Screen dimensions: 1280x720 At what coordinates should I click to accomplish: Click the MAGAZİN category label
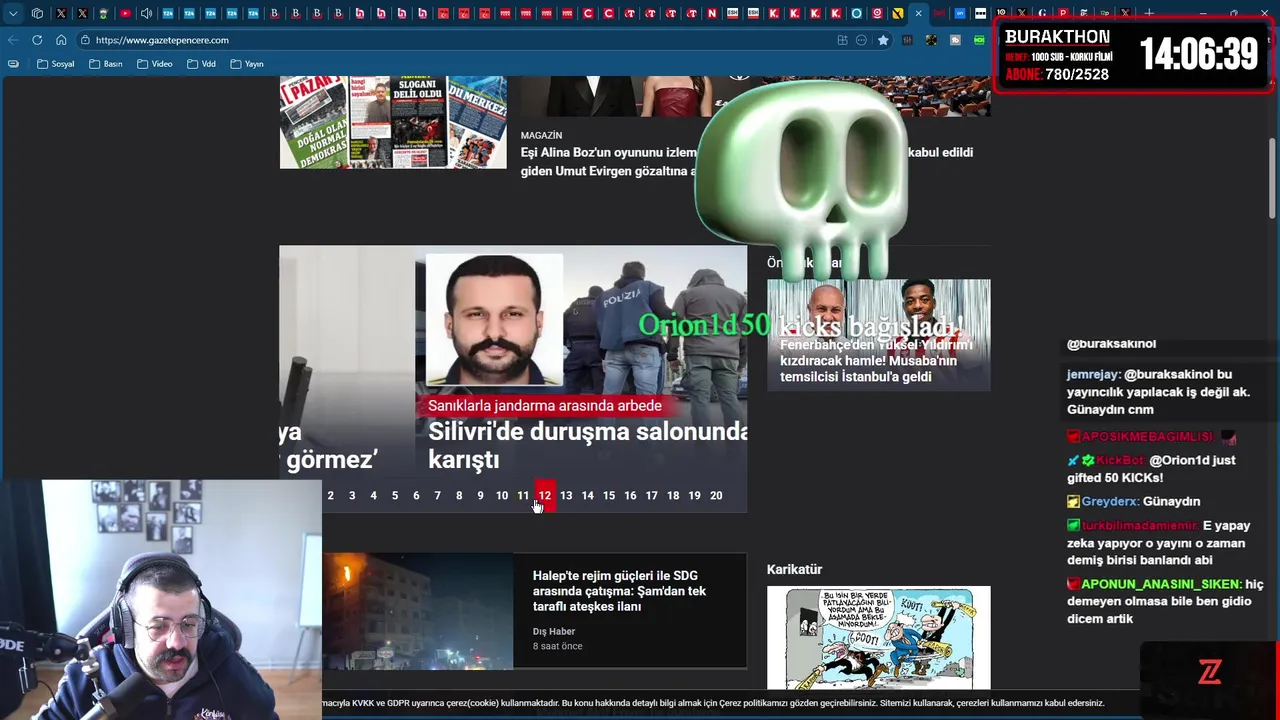pyautogui.click(x=541, y=135)
